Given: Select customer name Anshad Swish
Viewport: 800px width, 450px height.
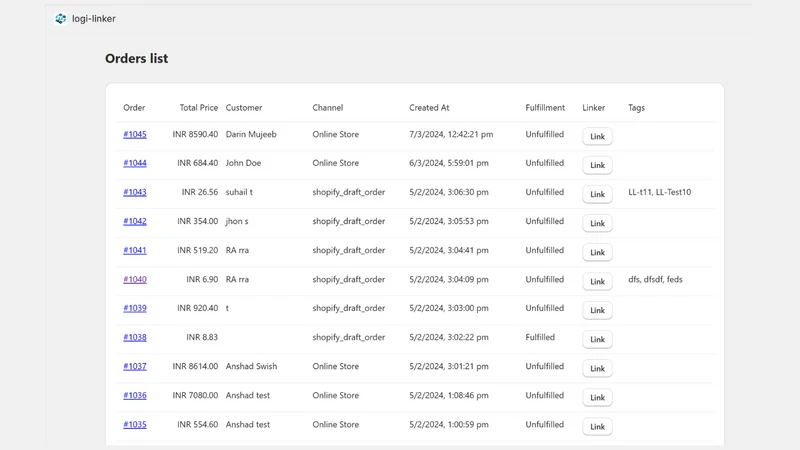Looking at the screenshot, I should [x=252, y=366].
